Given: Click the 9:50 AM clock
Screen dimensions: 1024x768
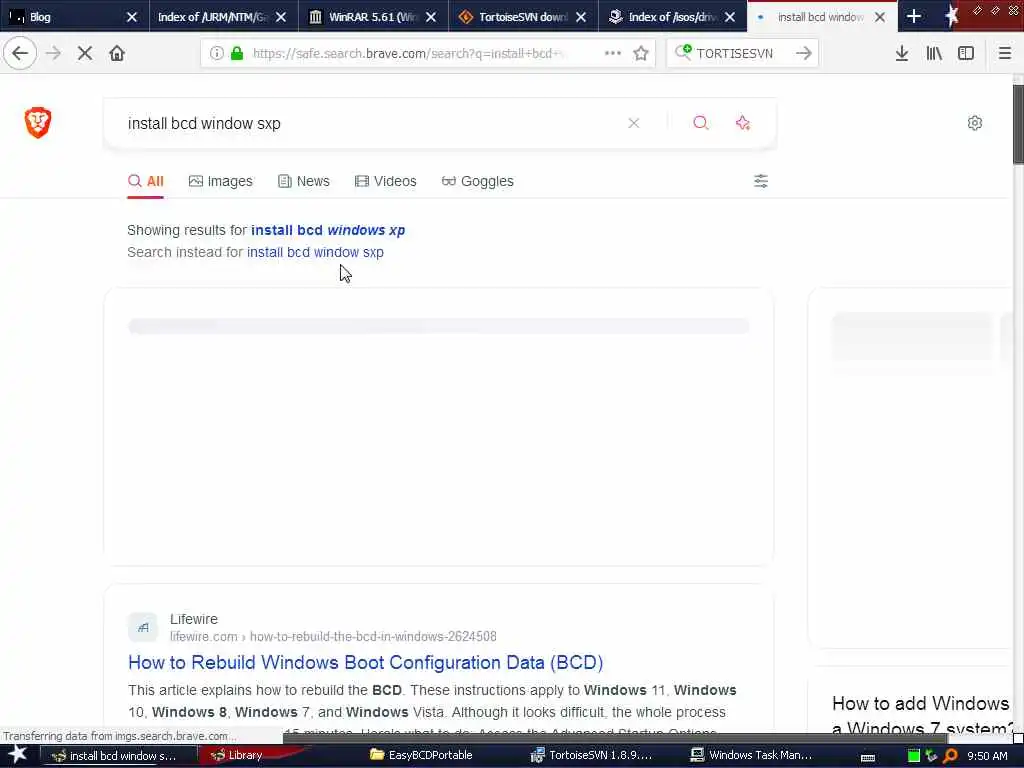Looking at the screenshot, I should pos(987,756).
